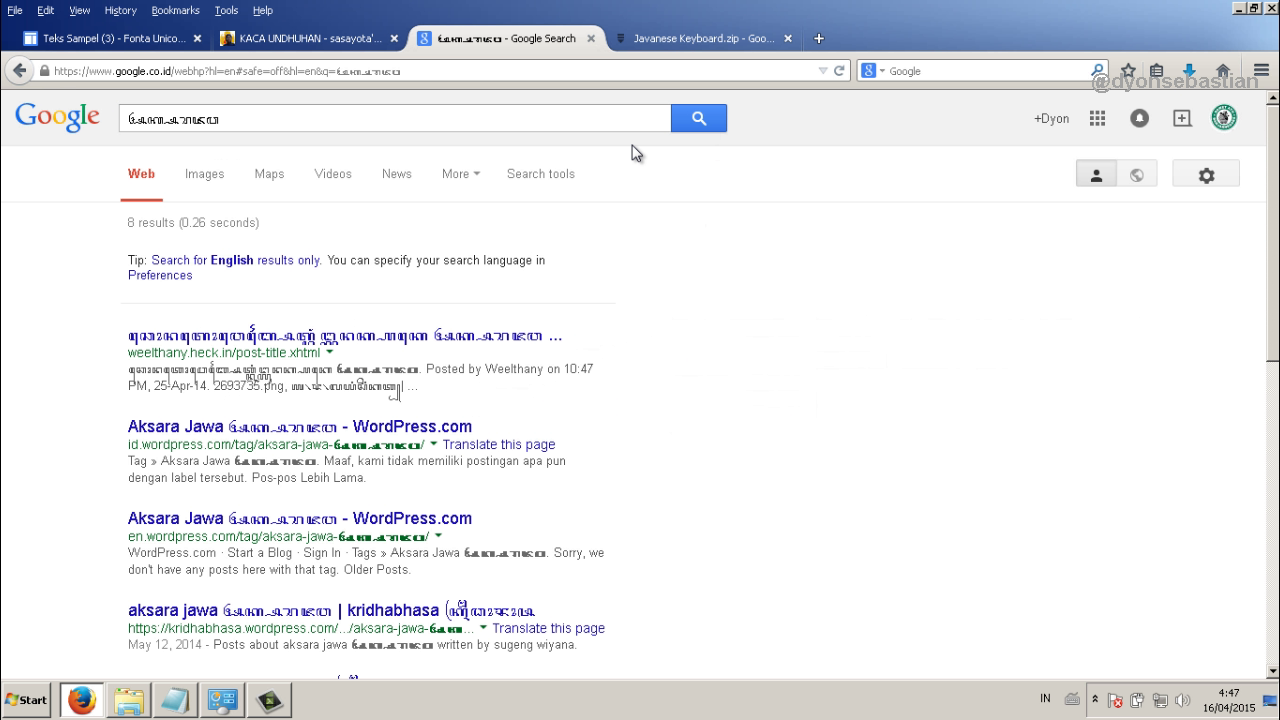Open Search tools options
Screen dimensions: 1280x720
pos(540,174)
